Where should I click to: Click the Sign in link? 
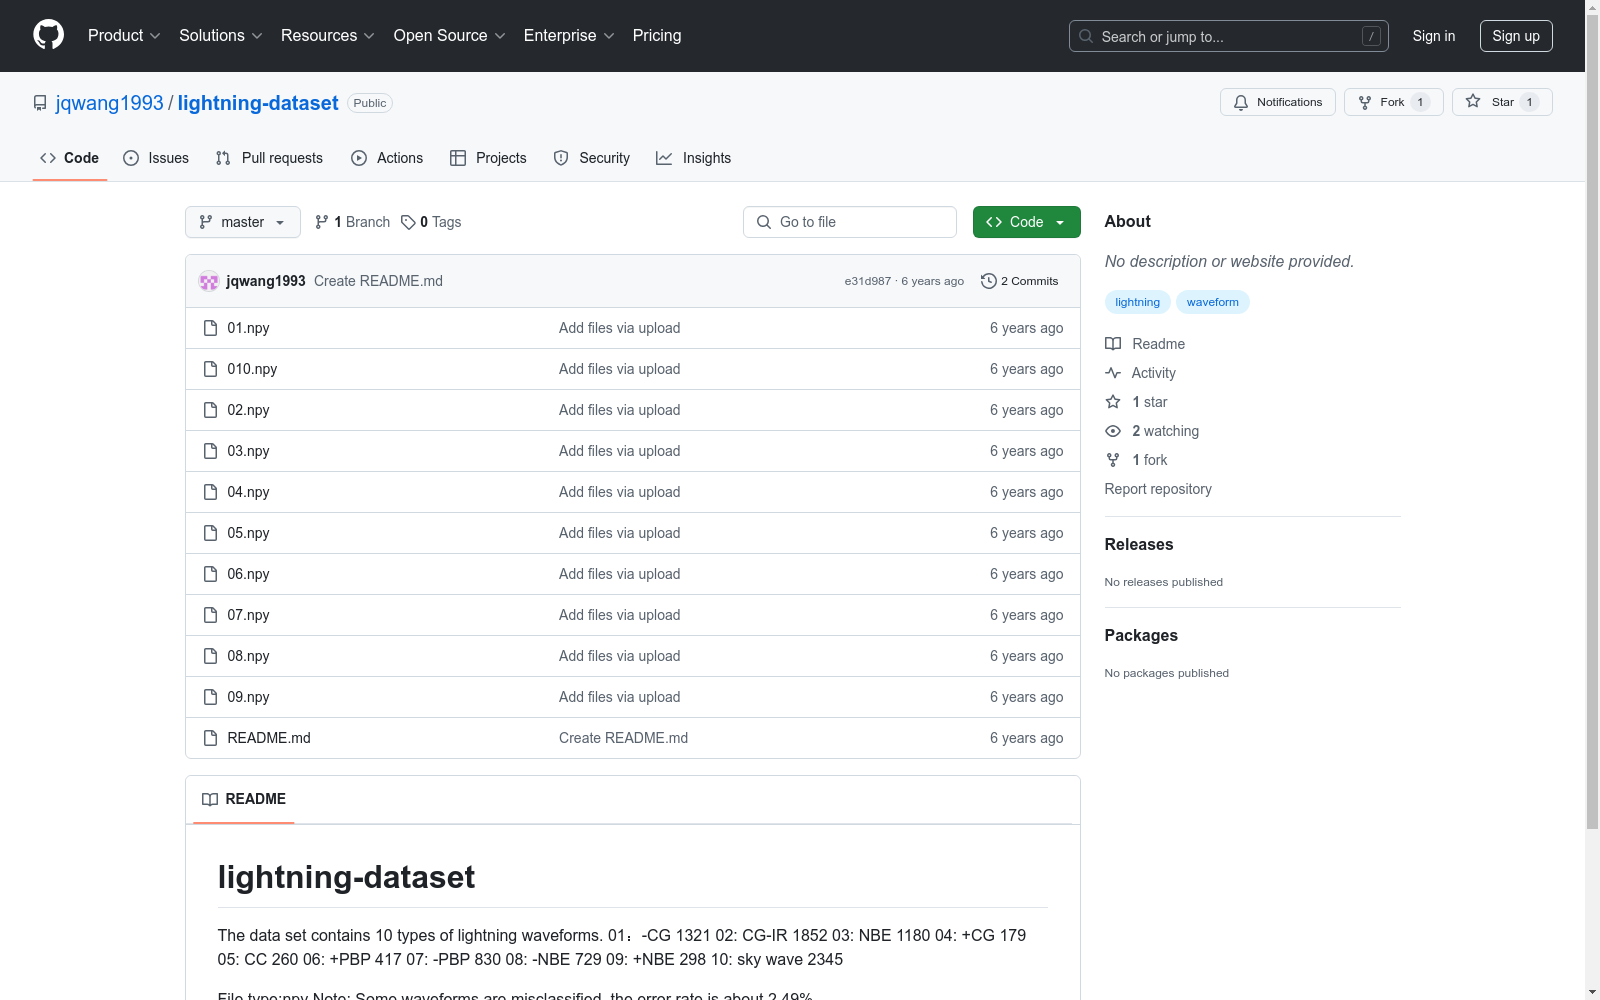[x=1434, y=36]
